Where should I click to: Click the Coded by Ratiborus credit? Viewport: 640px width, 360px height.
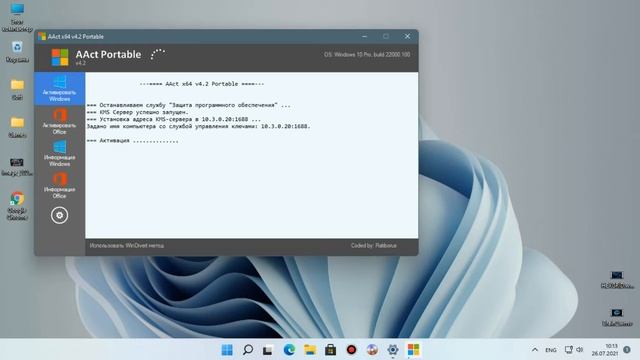pyautogui.click(x=373, y=245)
